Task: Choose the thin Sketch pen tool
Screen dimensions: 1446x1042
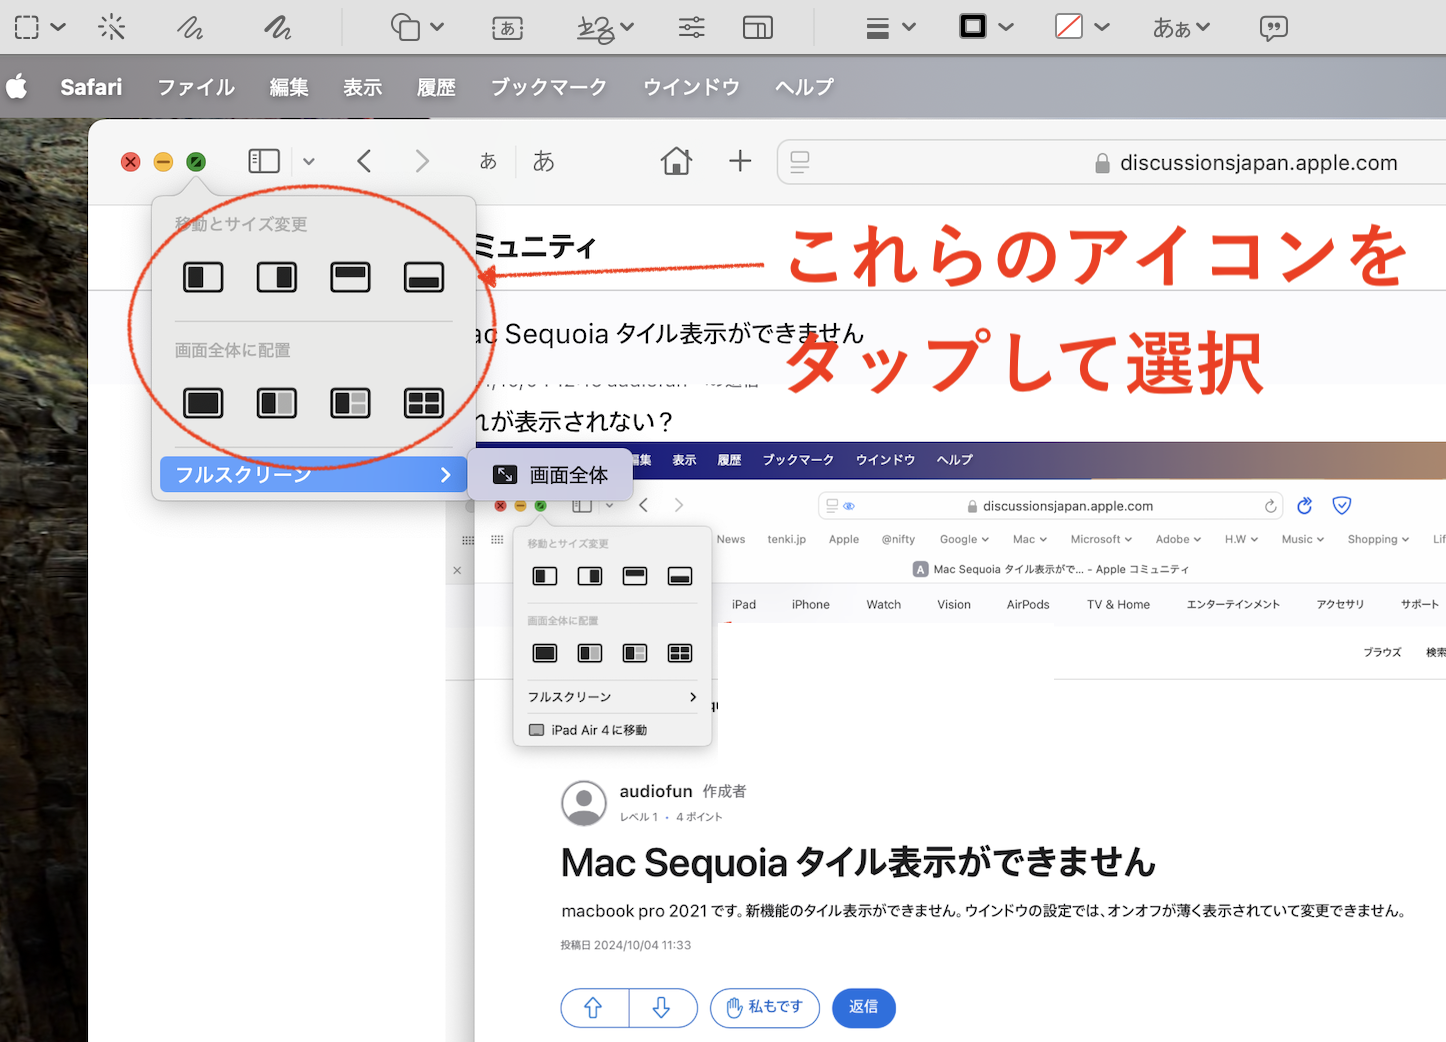Action: 190,27
